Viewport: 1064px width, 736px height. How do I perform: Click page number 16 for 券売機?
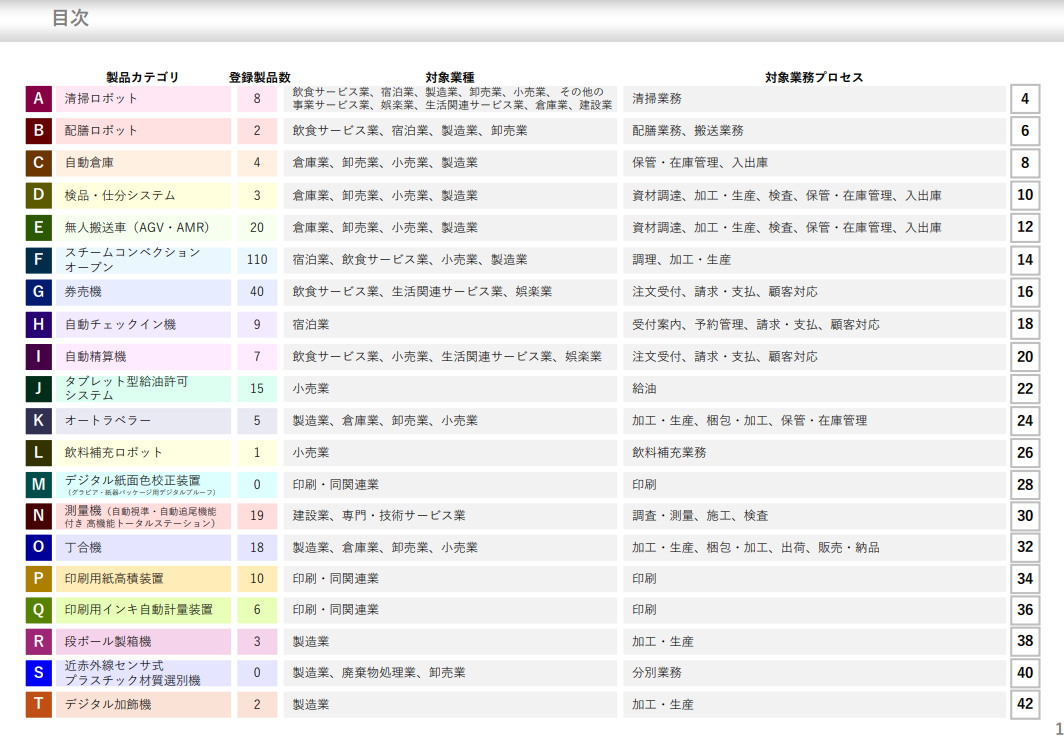1025,292
